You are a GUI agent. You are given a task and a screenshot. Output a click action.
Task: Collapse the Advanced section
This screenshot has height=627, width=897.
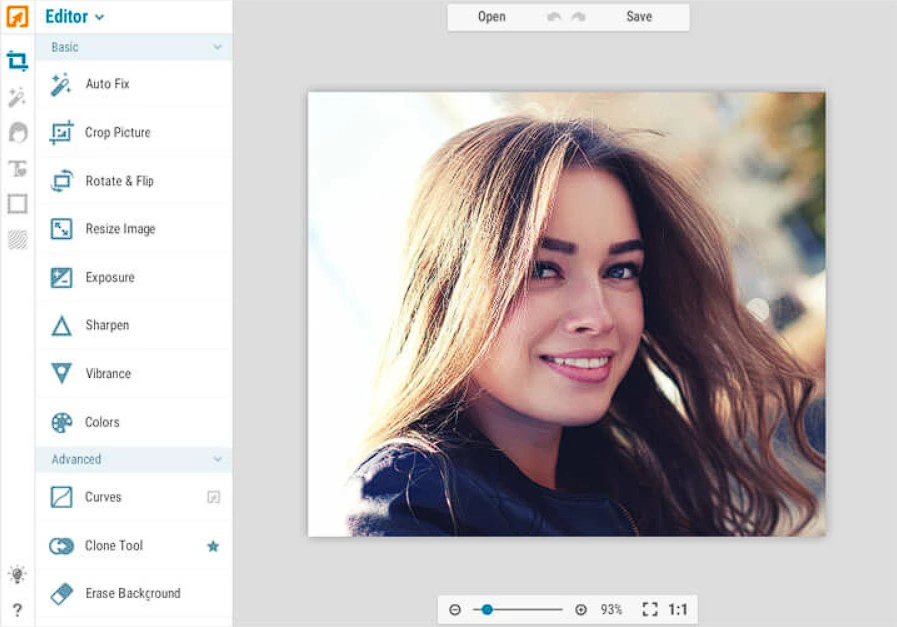tap(217, 459)
